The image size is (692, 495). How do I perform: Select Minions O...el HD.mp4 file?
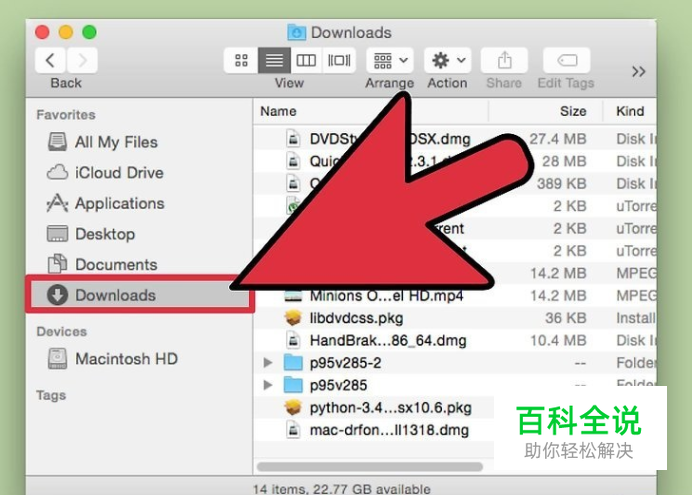click(387, 296)
